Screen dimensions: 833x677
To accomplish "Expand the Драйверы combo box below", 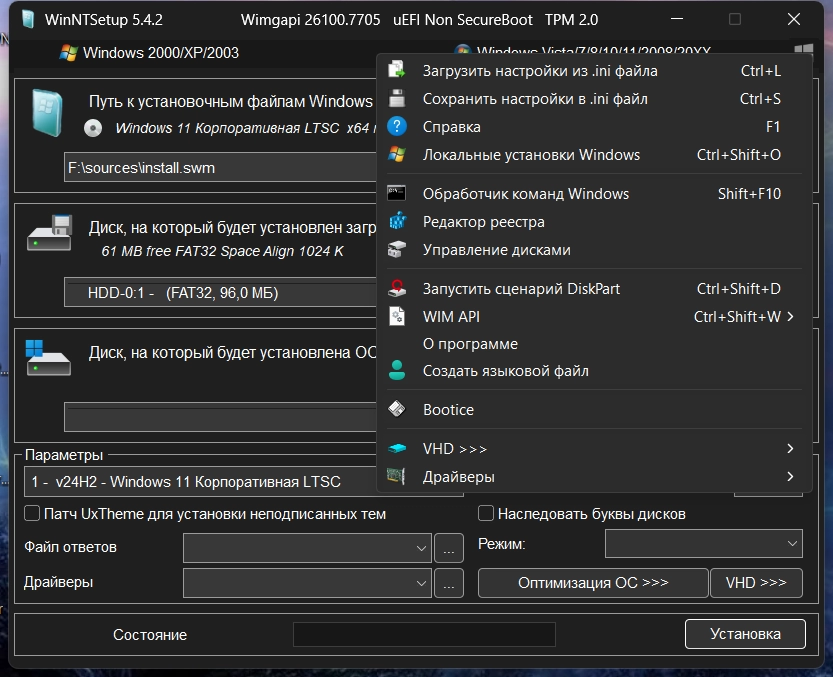I will 307,583.
